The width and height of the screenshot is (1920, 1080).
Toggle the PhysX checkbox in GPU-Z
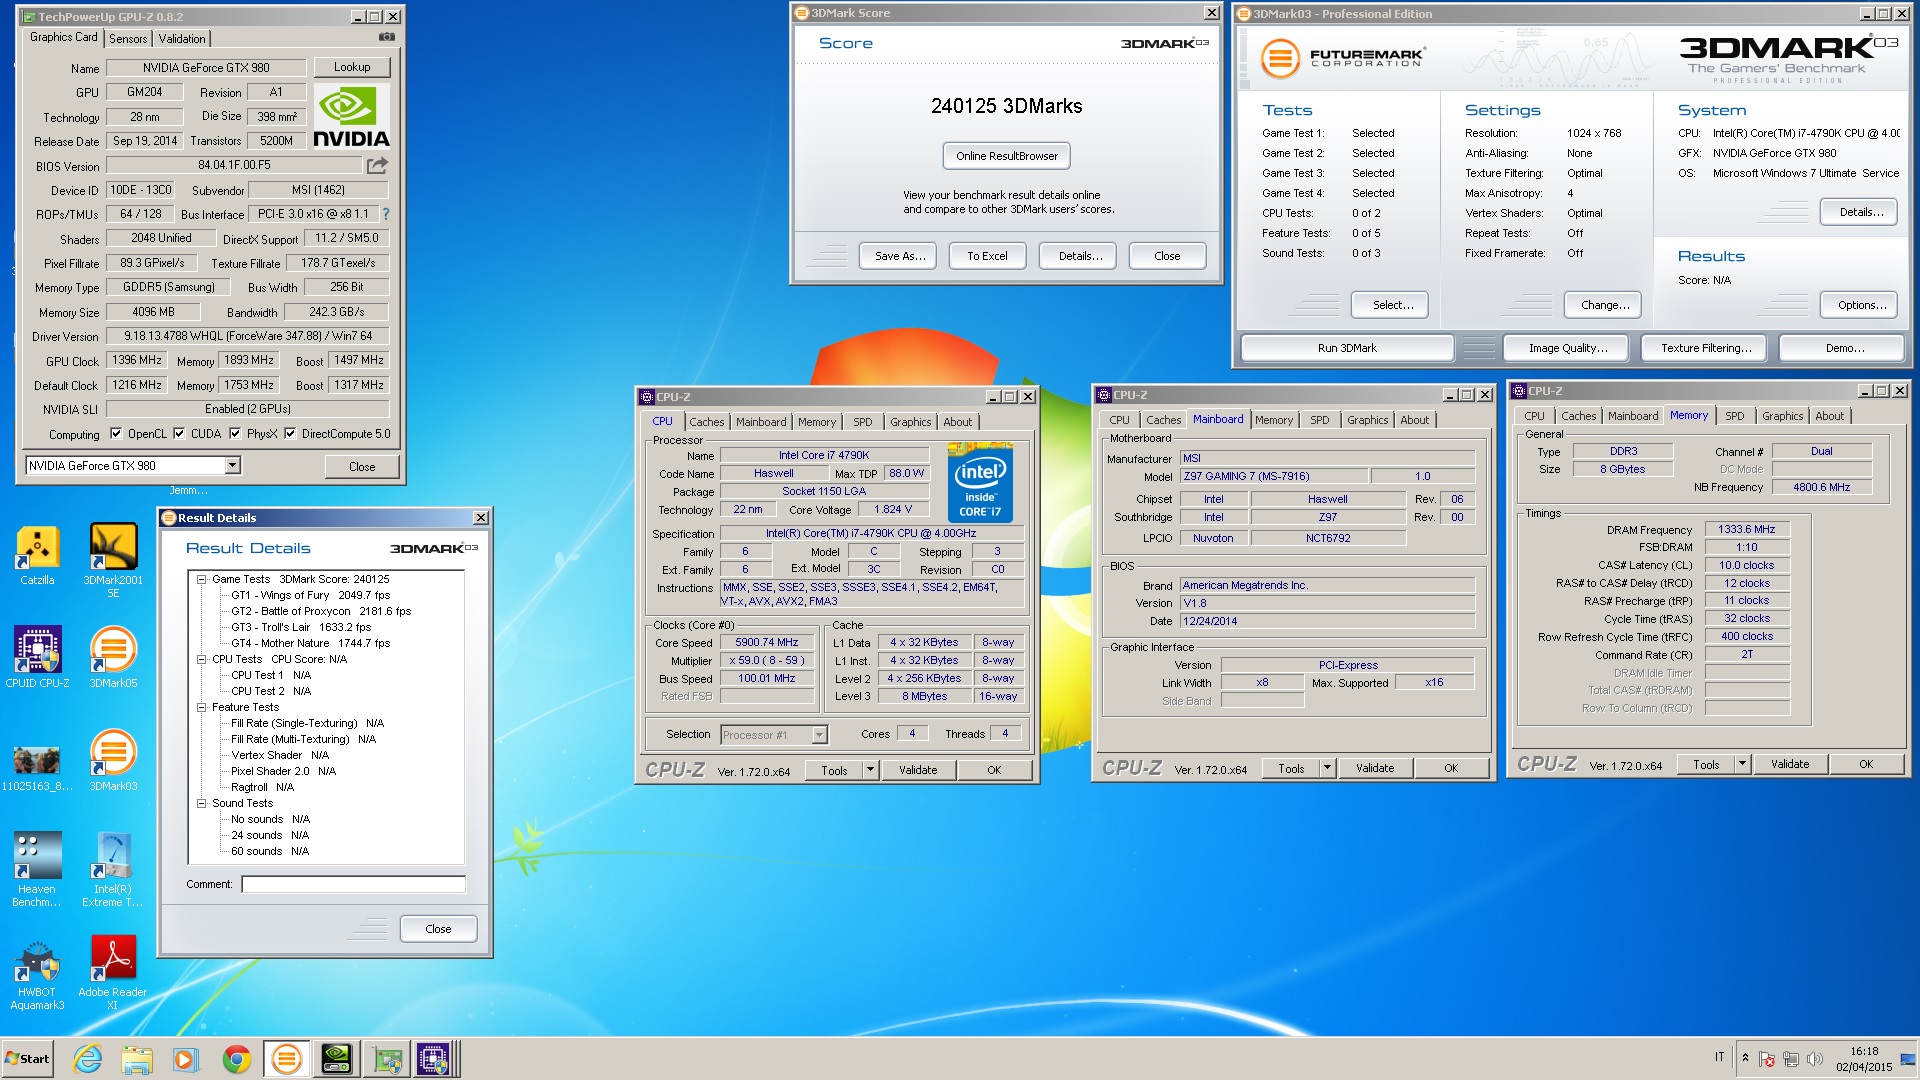(x=235, y=434)
